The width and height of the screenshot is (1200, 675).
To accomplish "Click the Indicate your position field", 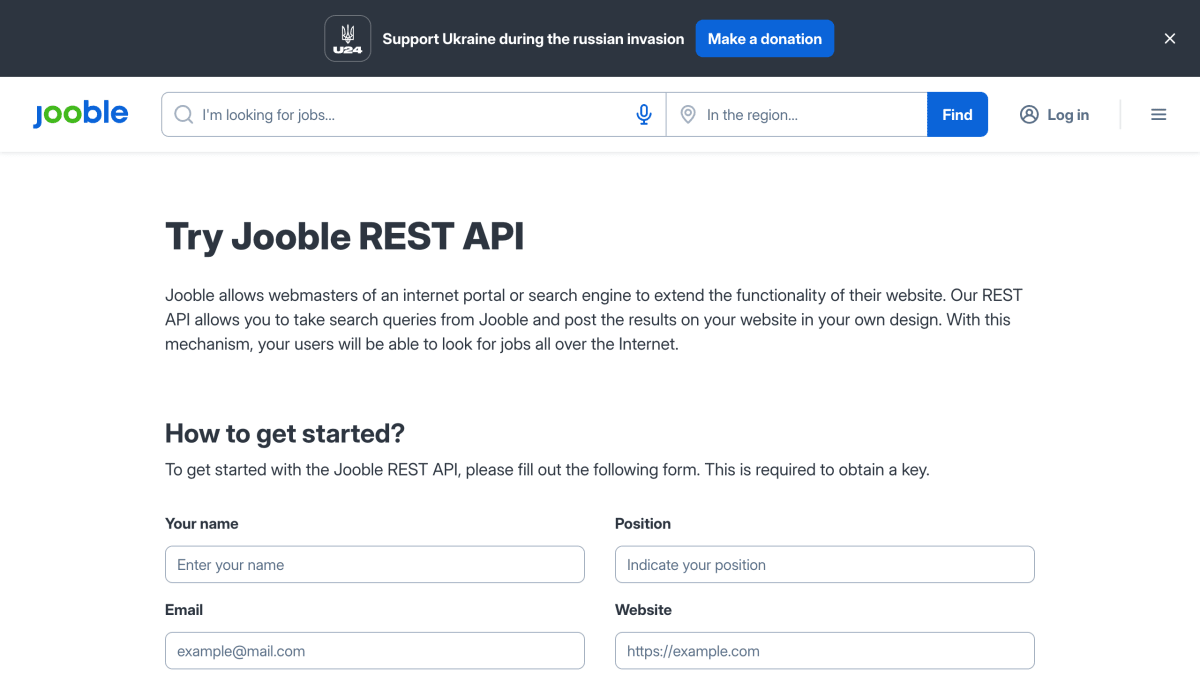I will [825, 565].
